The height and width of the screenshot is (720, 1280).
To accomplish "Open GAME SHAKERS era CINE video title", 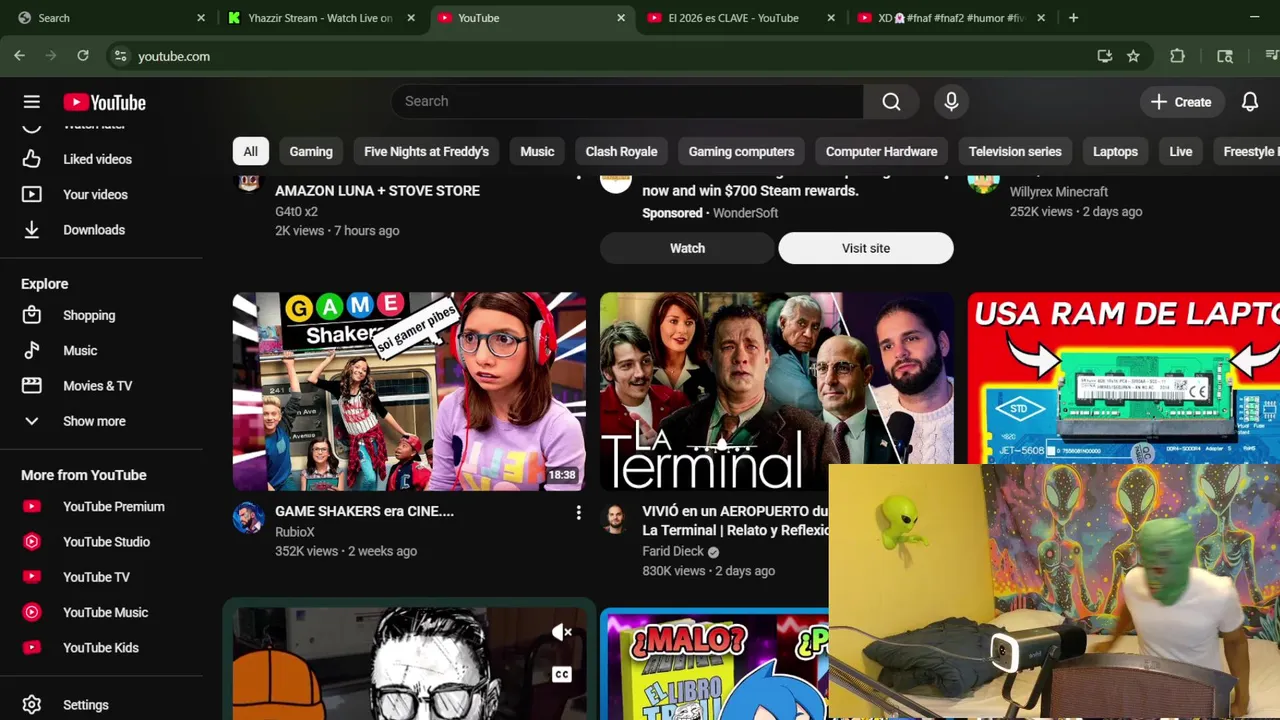I will pos(364,511).
